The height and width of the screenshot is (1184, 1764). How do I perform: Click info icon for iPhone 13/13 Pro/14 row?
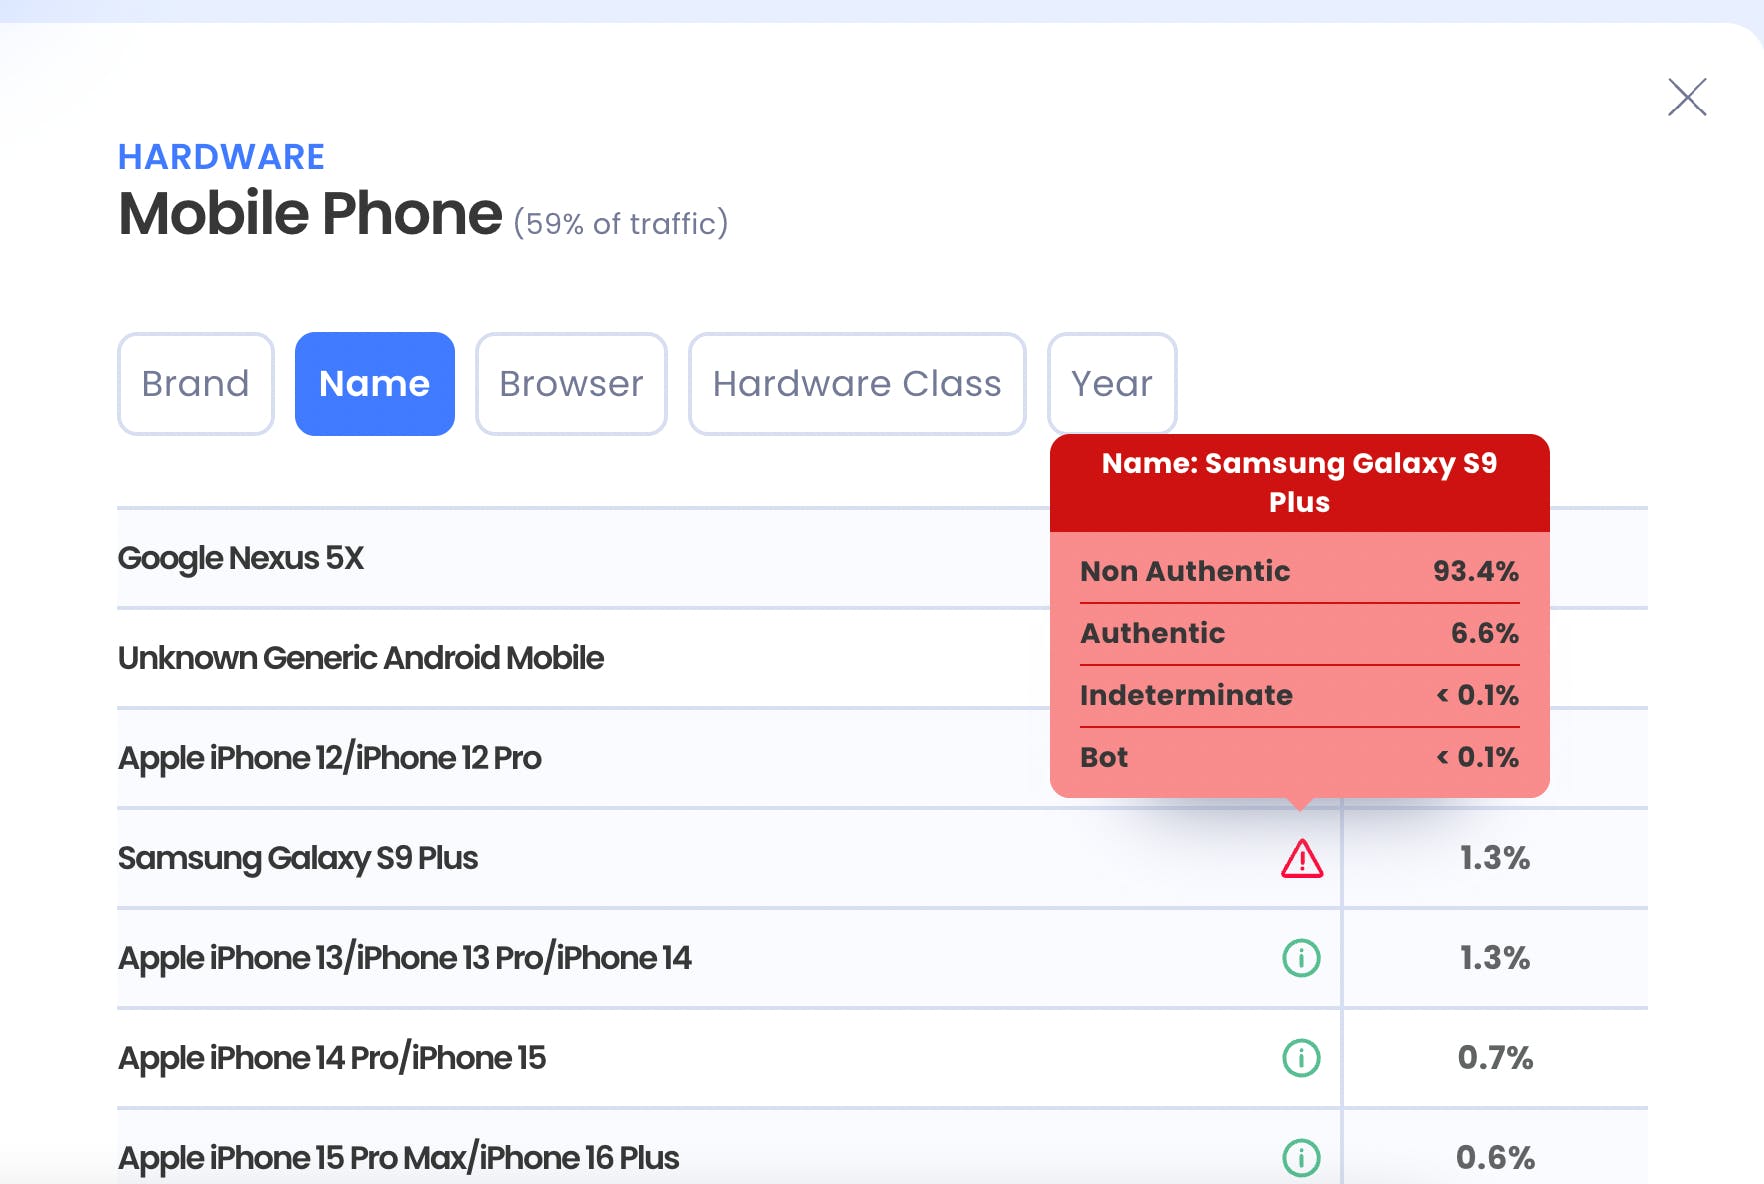point(1302,958)
